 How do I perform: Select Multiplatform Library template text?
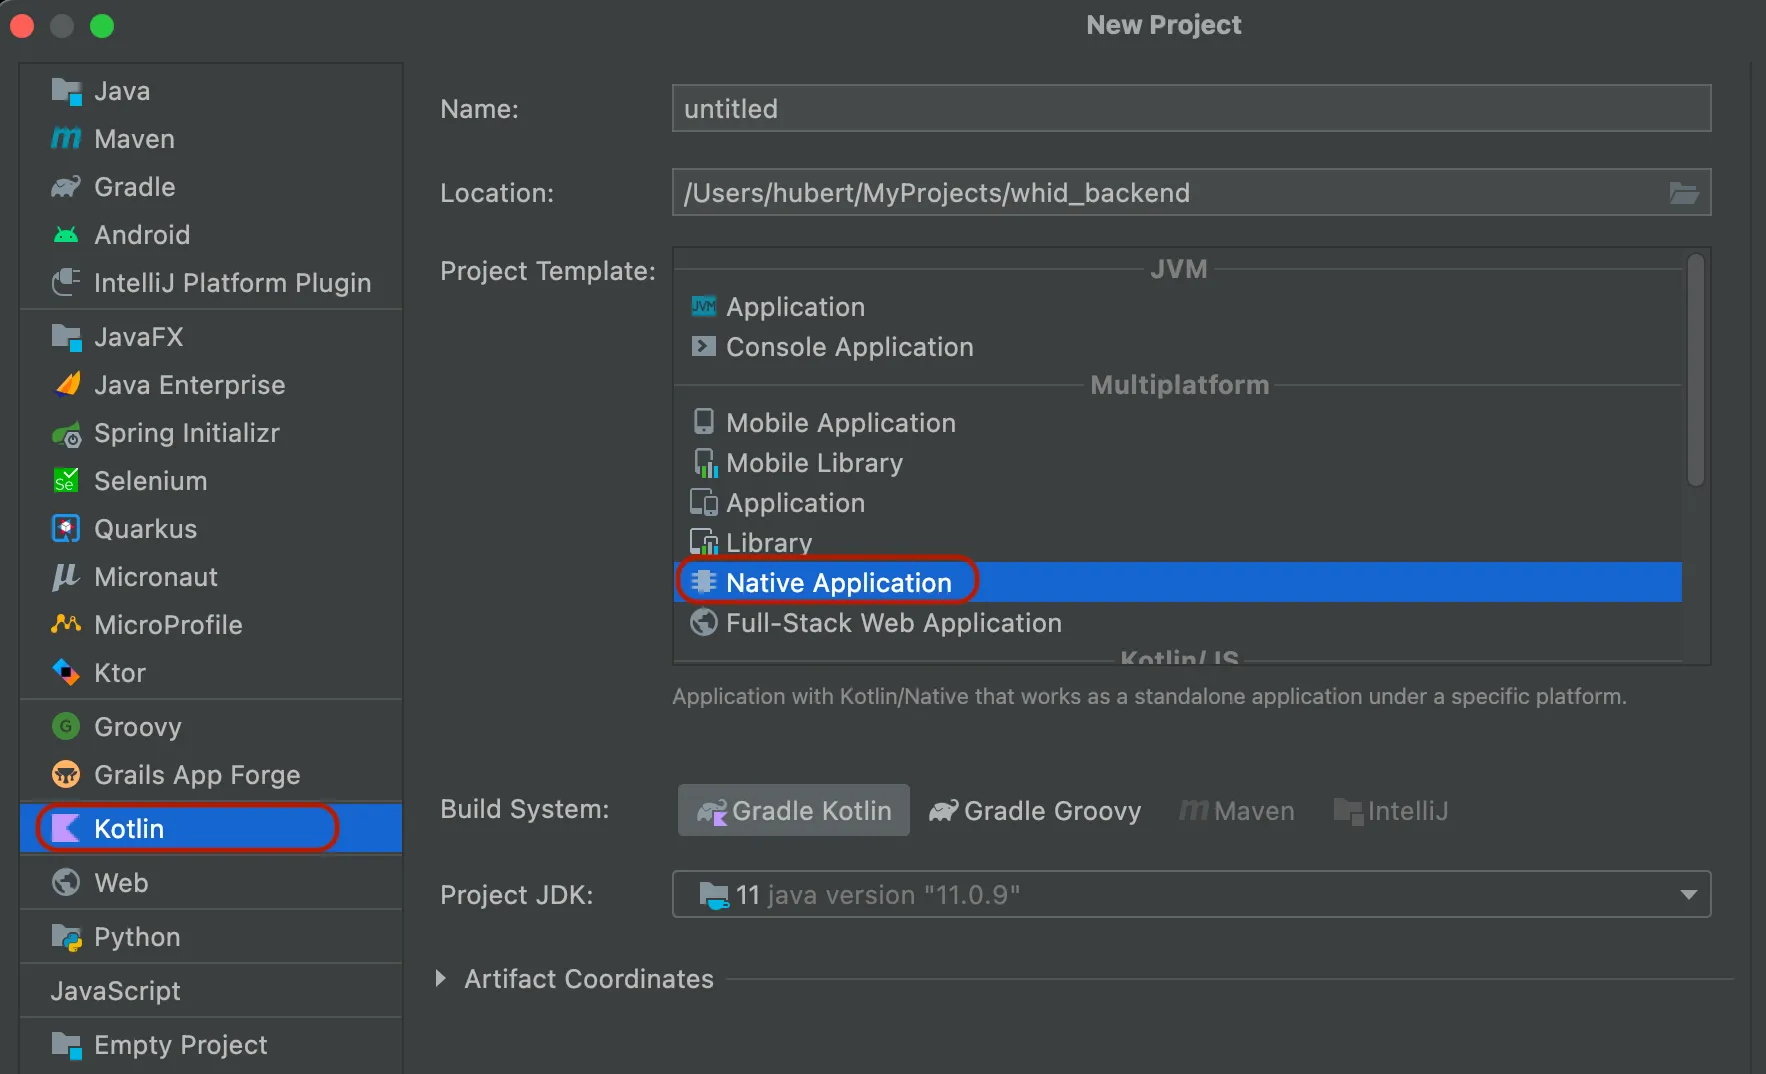(x=769, y=543)
